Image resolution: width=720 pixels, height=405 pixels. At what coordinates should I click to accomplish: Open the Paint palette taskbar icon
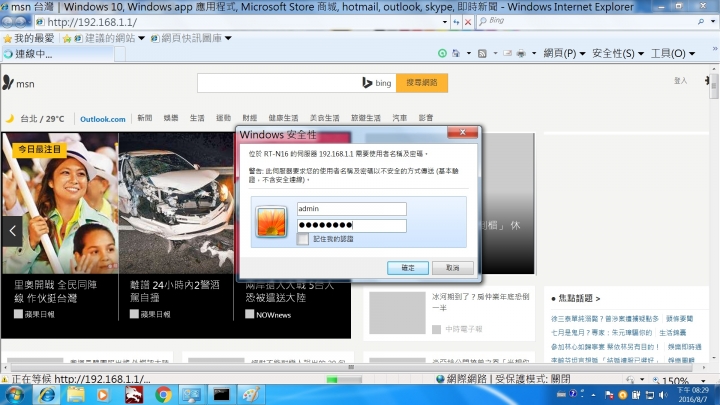click(251, 395)
